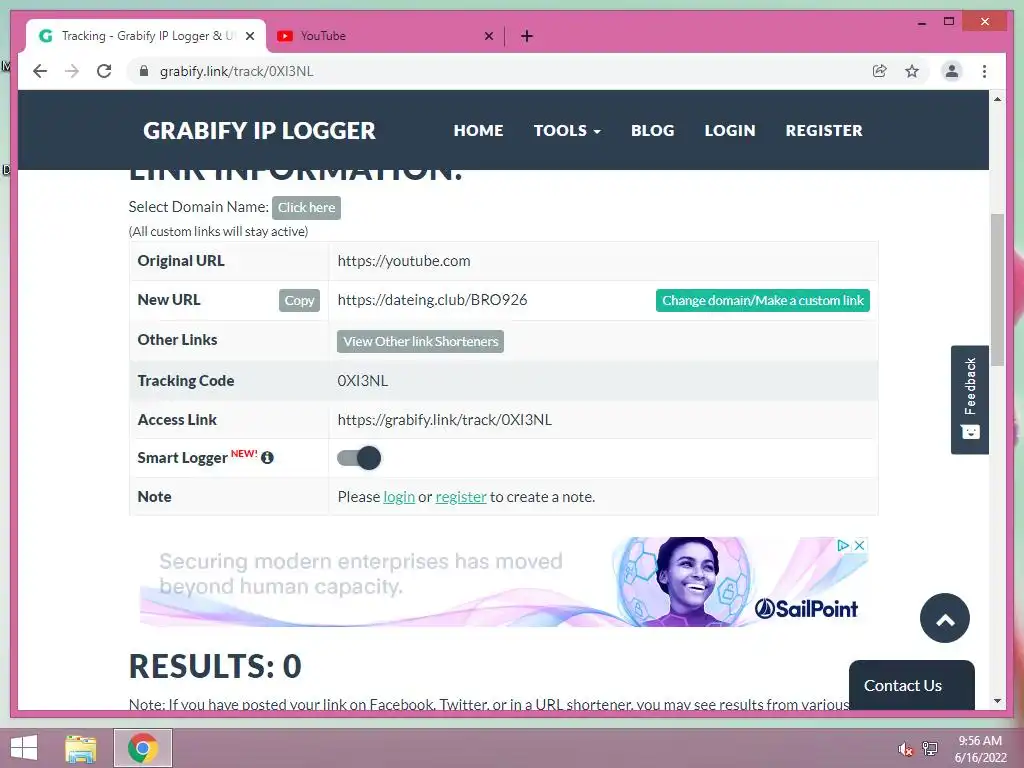Close the Grabify Tracking tab
1024x768 pixels.
[x=249, y=36]
